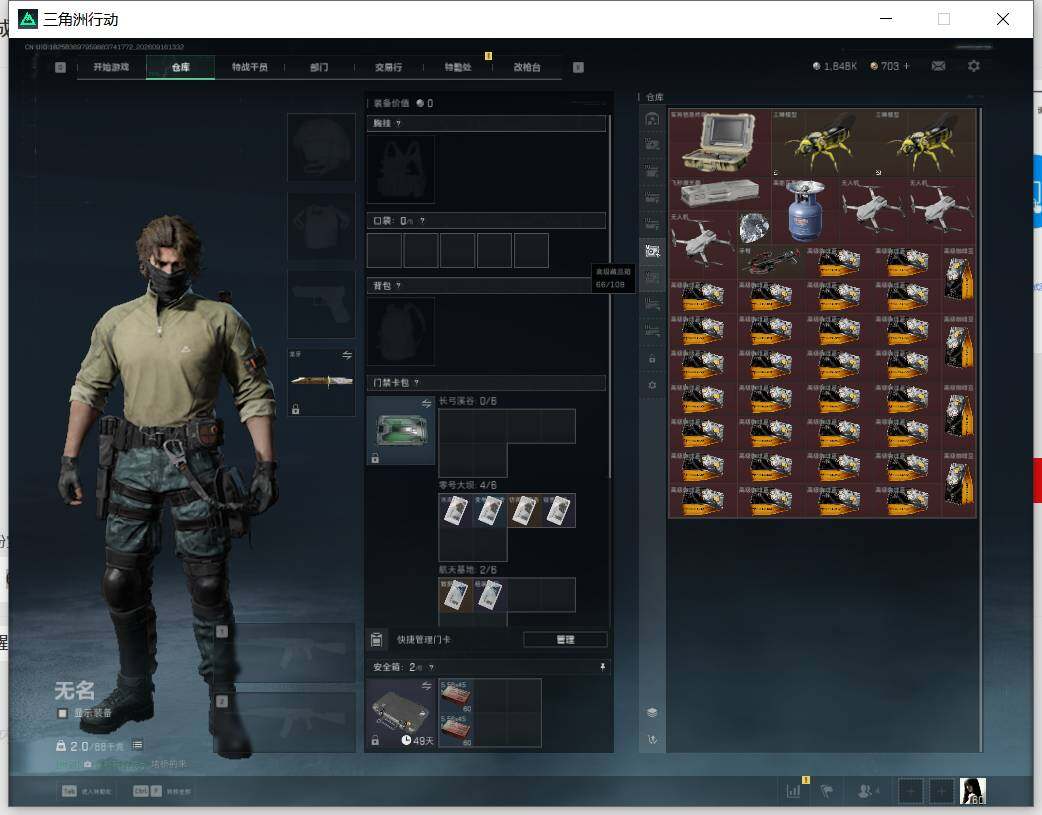The image size is (1042, 815).
Task: Click the gear icon in warehouse sidebar
Action: click(652, 385)
